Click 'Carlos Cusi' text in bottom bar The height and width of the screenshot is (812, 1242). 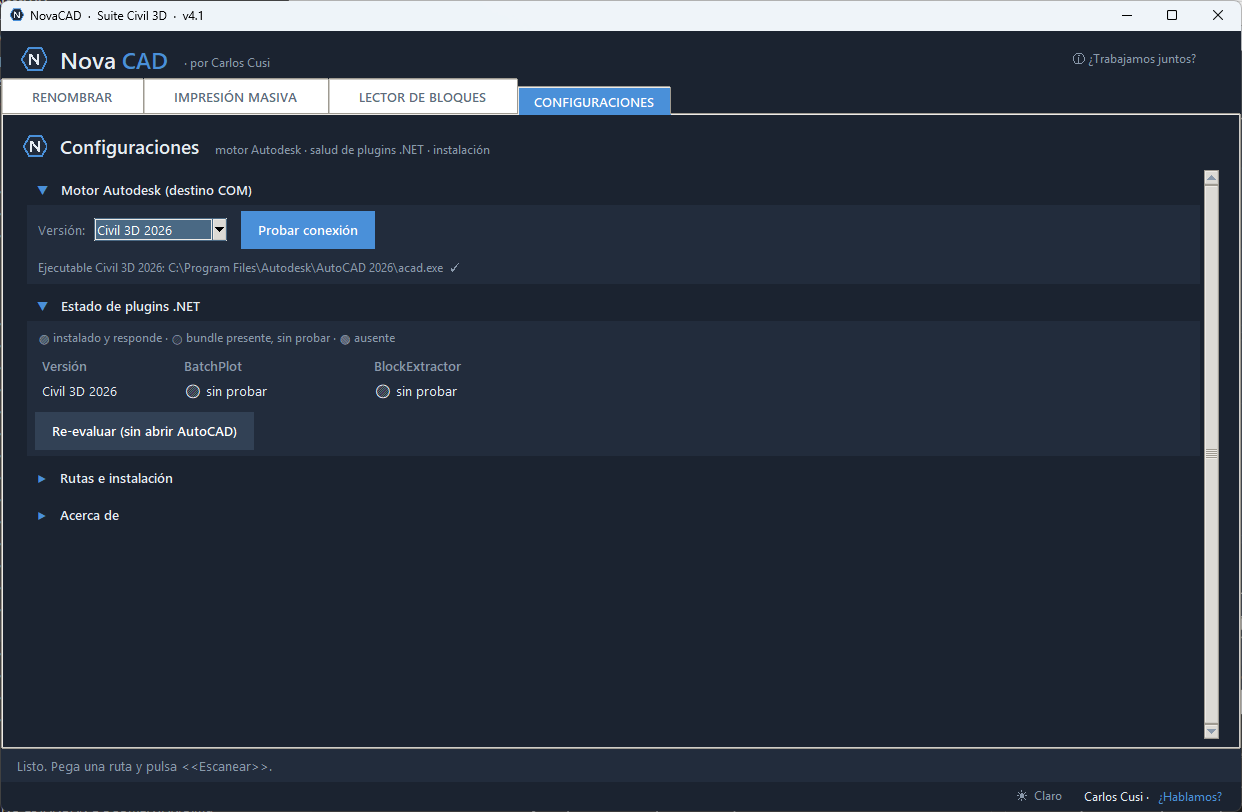point(1113,797)
